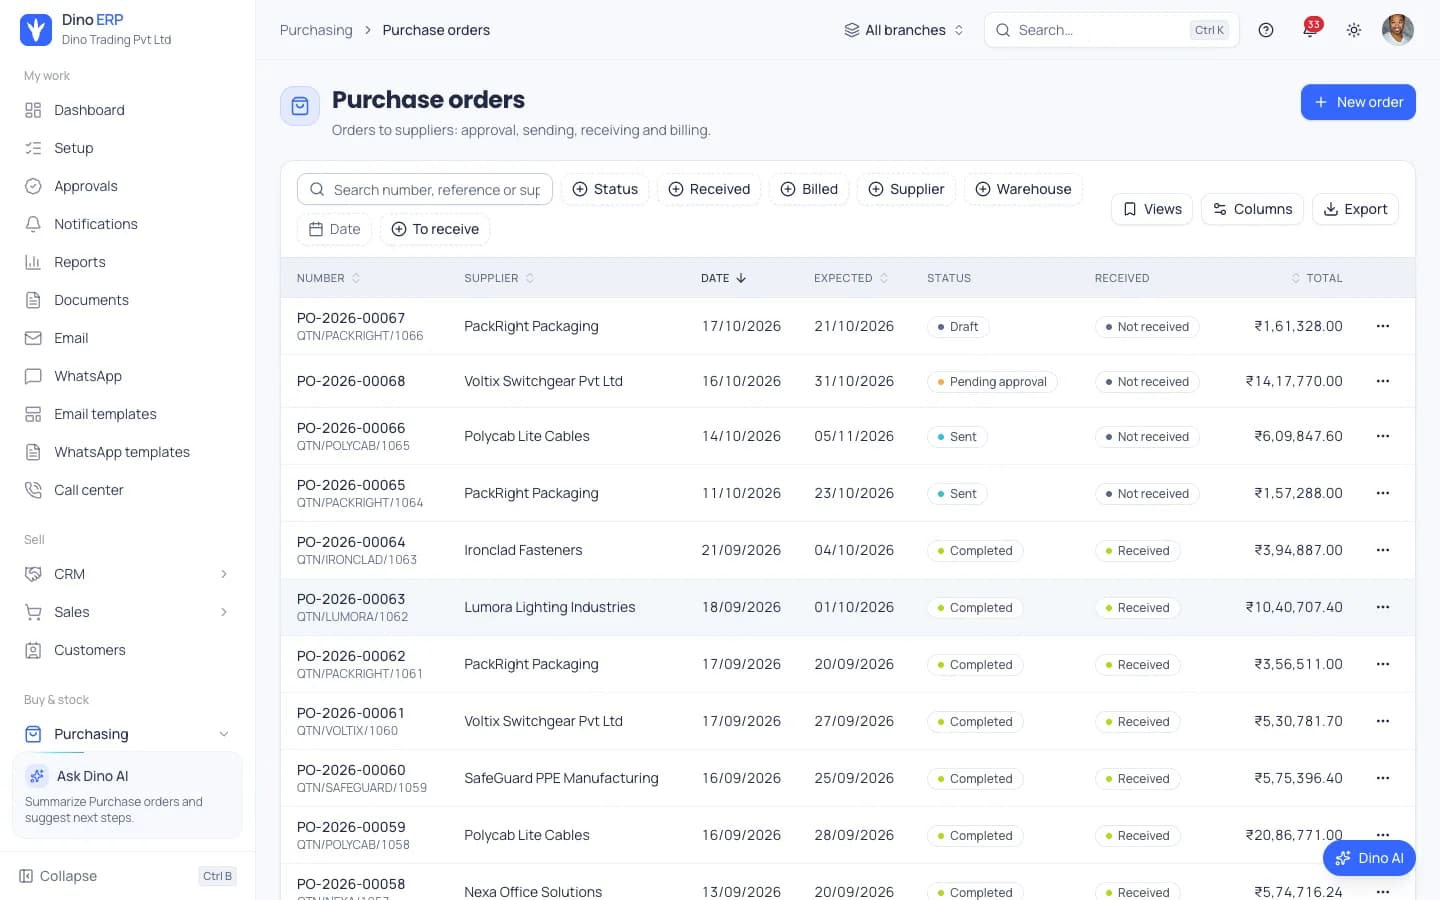
Task: Add a Status filter
Action: (x=605, y=189)
